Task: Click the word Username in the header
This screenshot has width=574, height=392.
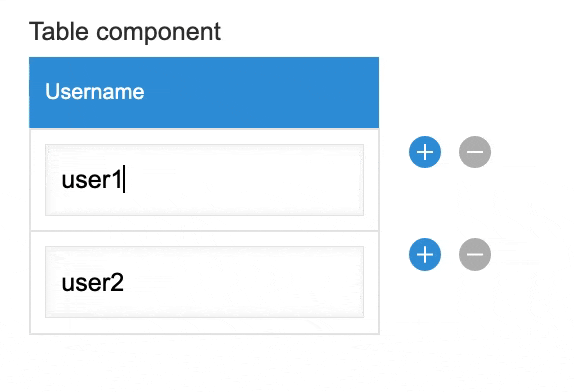Action: [x=94, y=92]
